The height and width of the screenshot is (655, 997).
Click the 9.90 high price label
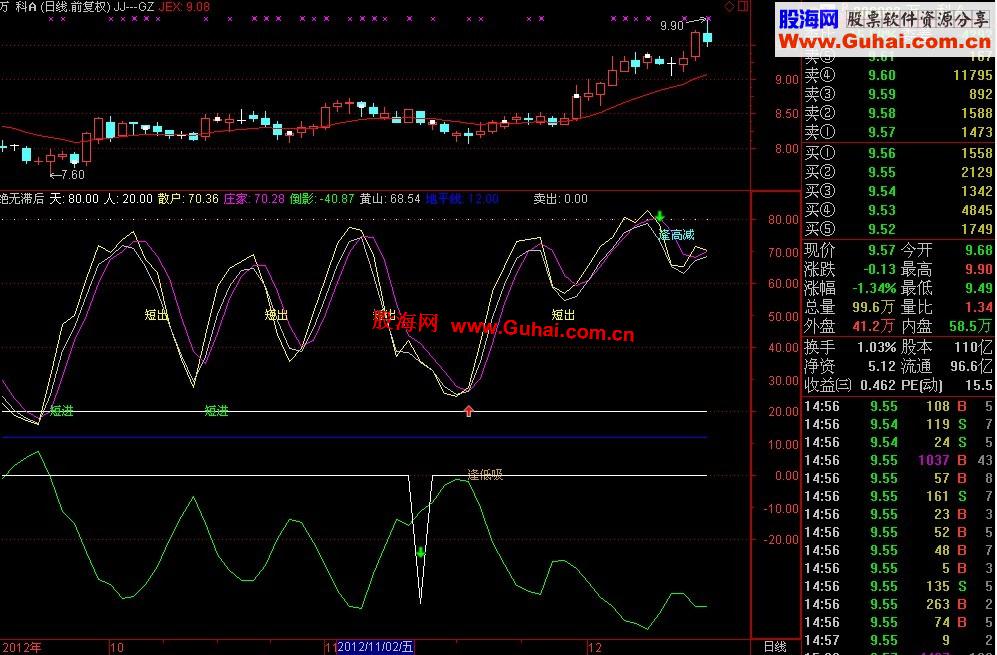click(671, 25)
